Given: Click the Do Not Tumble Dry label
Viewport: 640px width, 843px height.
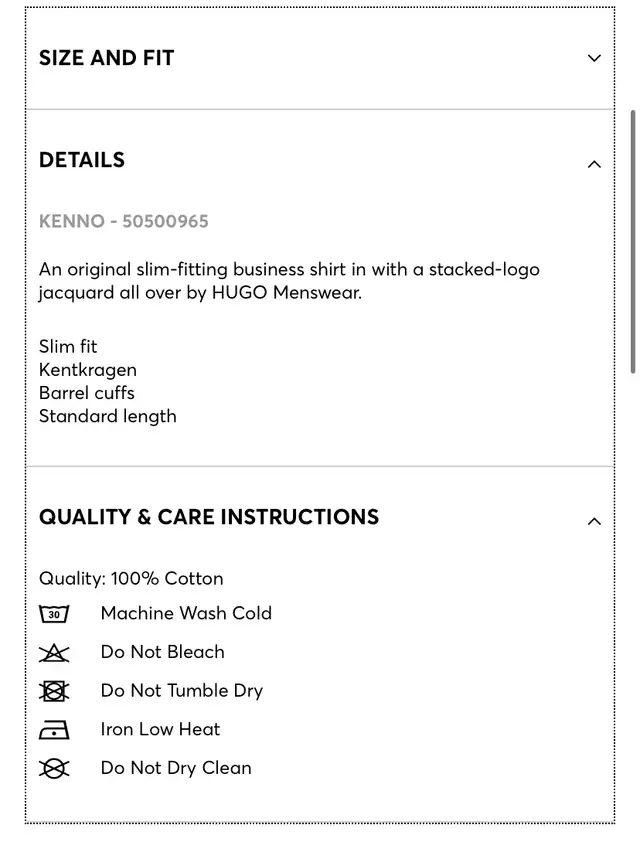Looking at the screenshot, I should click(x=182, y=691).
